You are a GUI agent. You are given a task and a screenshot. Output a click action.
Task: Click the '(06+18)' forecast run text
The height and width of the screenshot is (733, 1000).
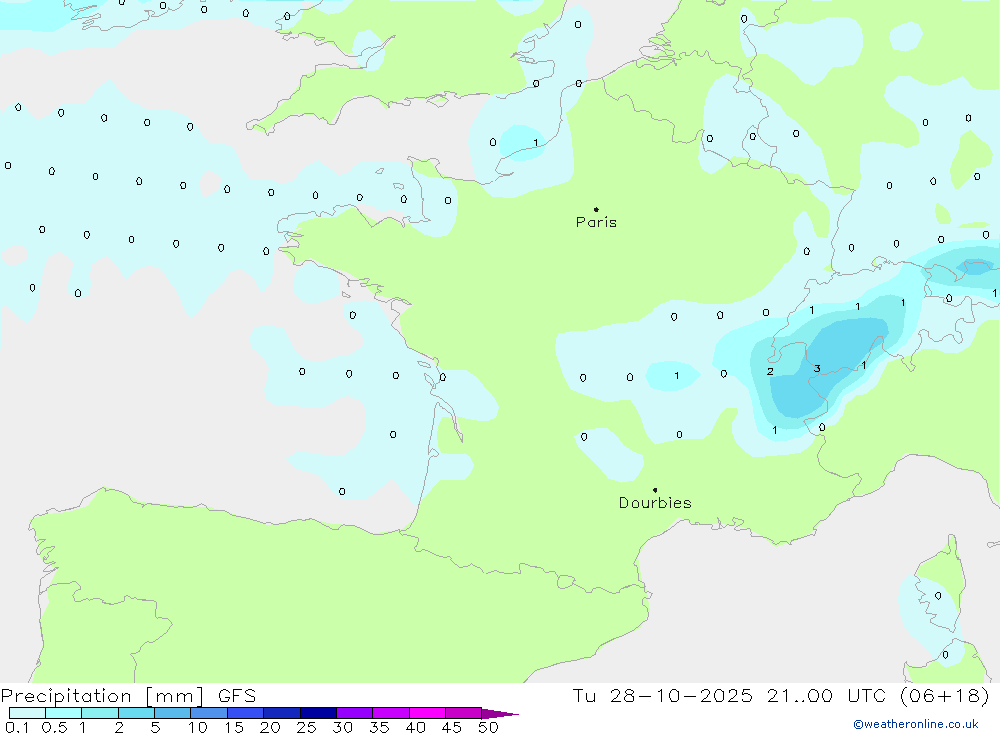945,695
